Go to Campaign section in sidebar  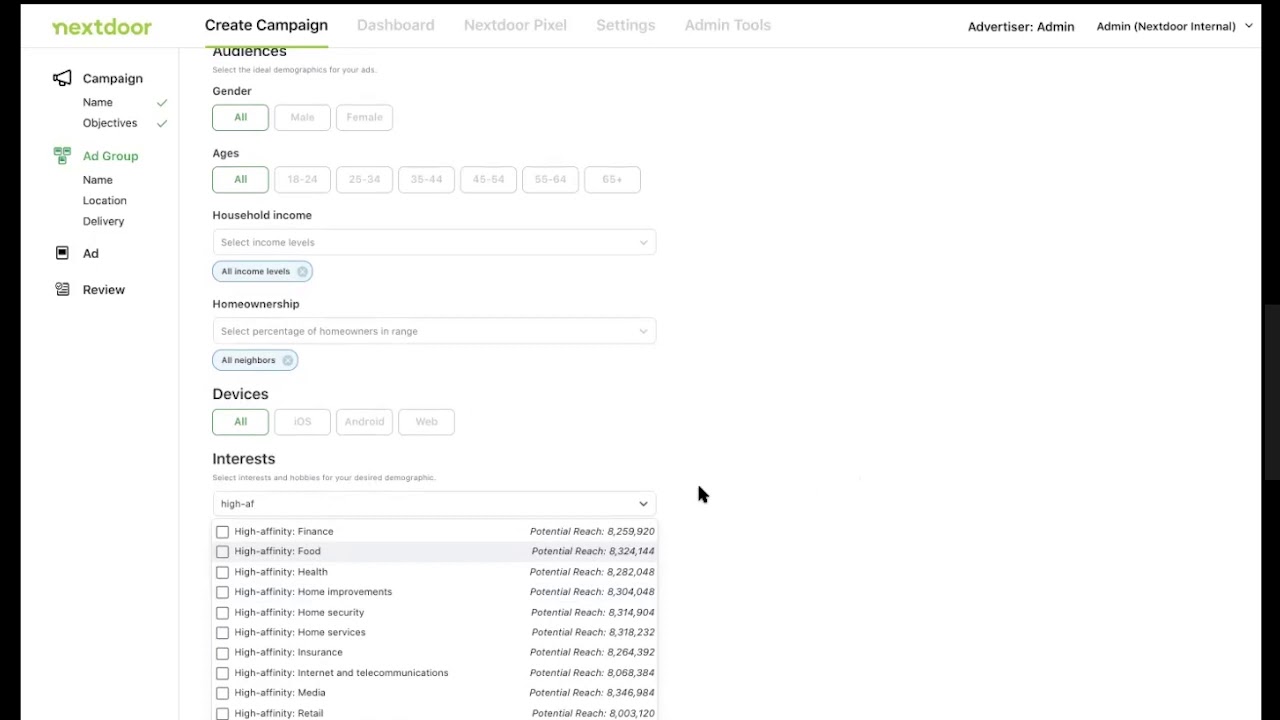pos(112,78)
